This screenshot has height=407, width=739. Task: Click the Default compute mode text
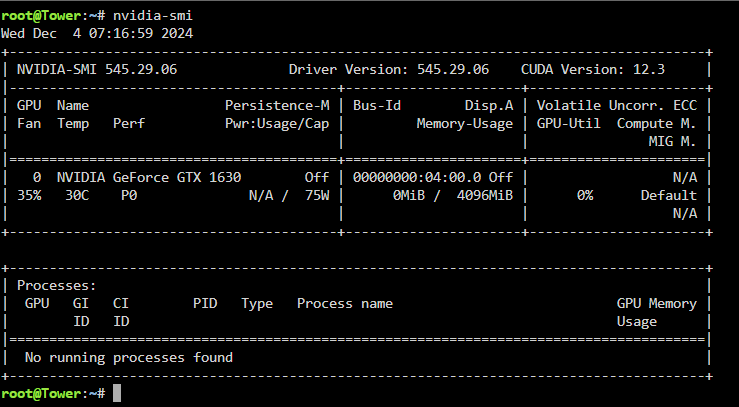(668, 195)
